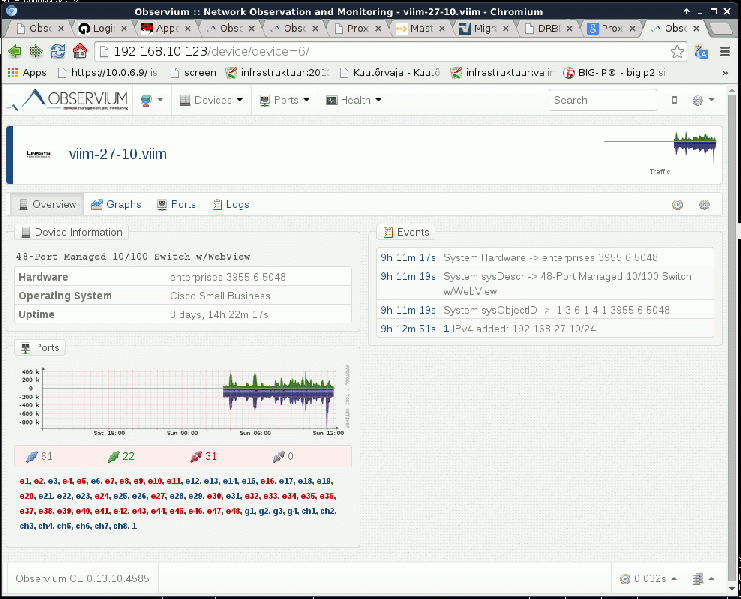Screen dimensions: 741x599
Task: Click the IPv4 added event port link 1
Action: (x=446, y=328)
